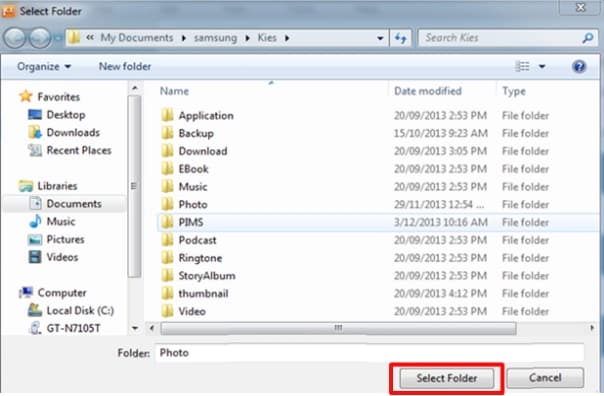Screen dimensions: 604x396
Task: Click the refresh icon beside address bar
Action: [401, 38]
